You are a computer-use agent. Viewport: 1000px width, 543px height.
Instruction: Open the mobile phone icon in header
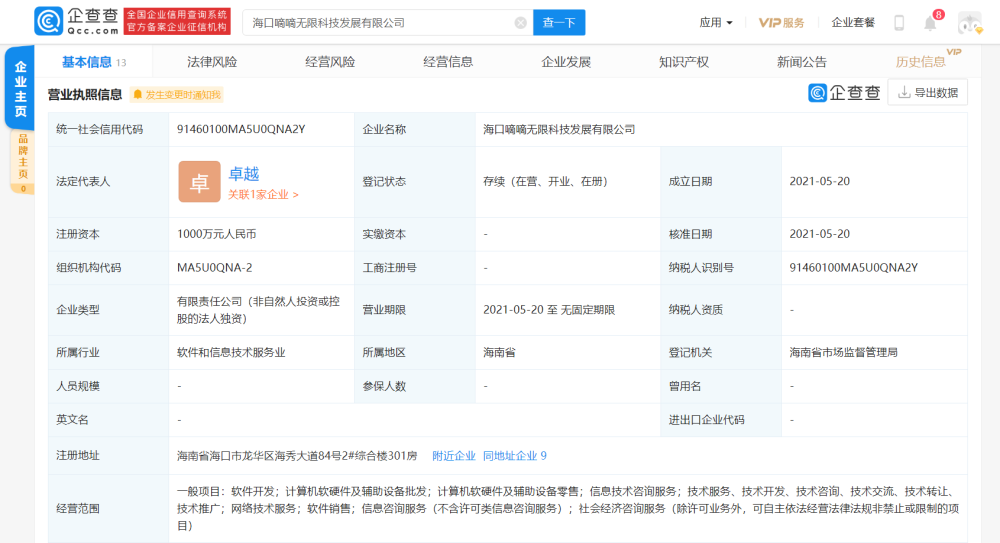(x=899, y=23)
